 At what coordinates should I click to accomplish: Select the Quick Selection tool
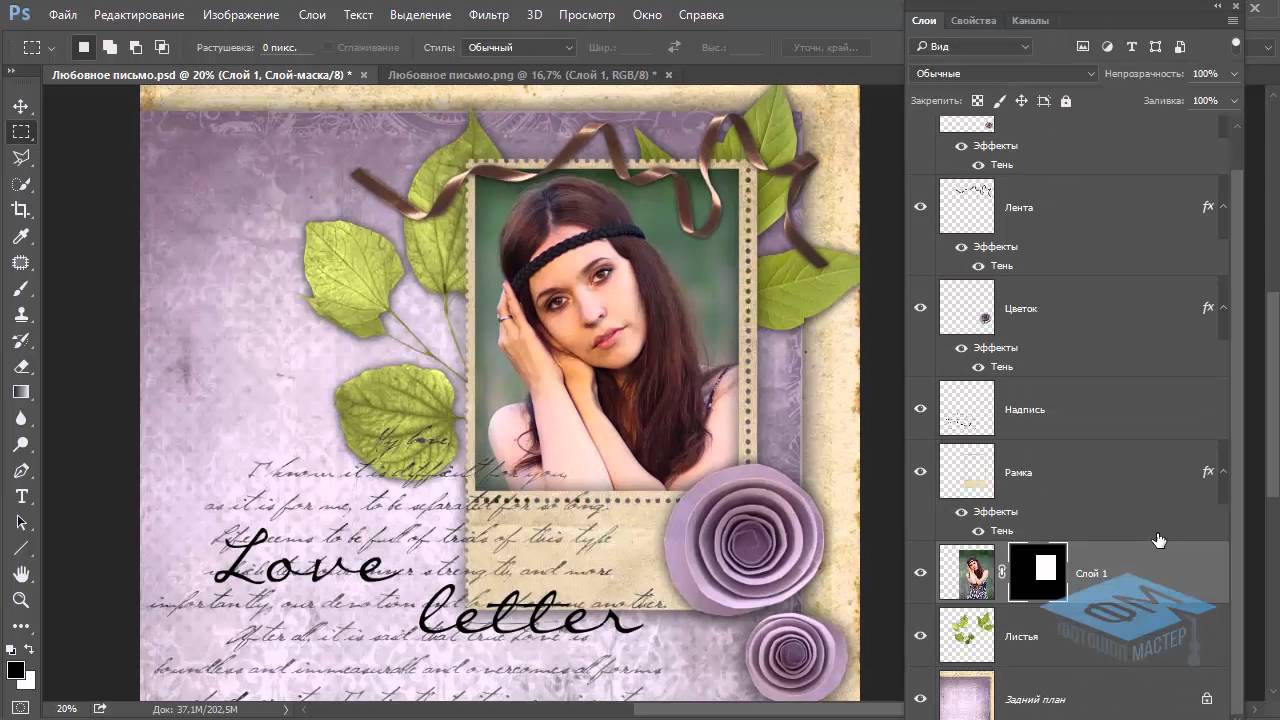(21, 184)
